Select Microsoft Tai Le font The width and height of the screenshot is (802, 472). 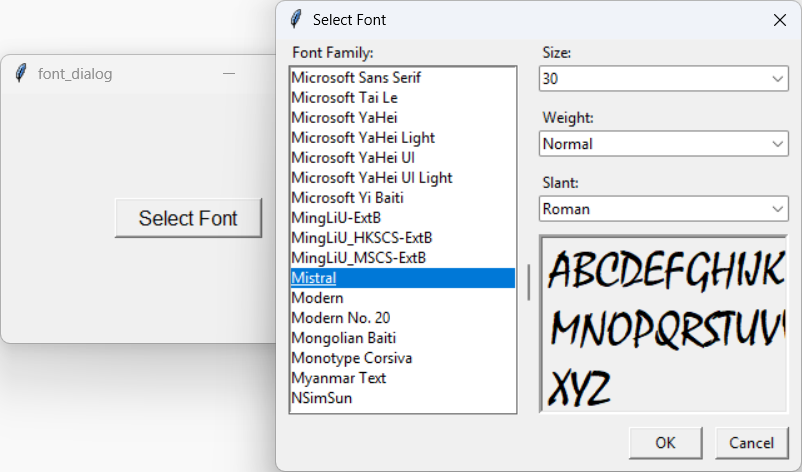point(403,98)
